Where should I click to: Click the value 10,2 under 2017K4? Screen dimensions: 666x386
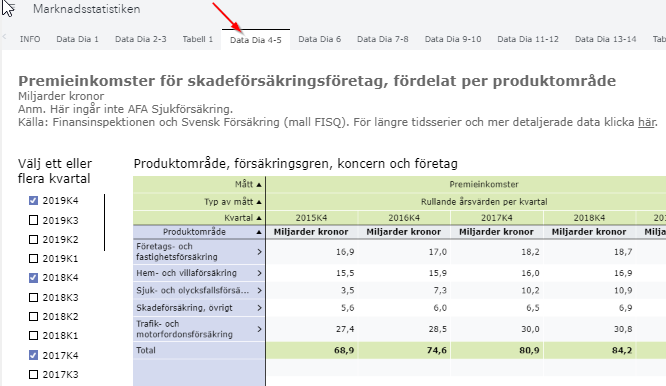click(530, 290)
